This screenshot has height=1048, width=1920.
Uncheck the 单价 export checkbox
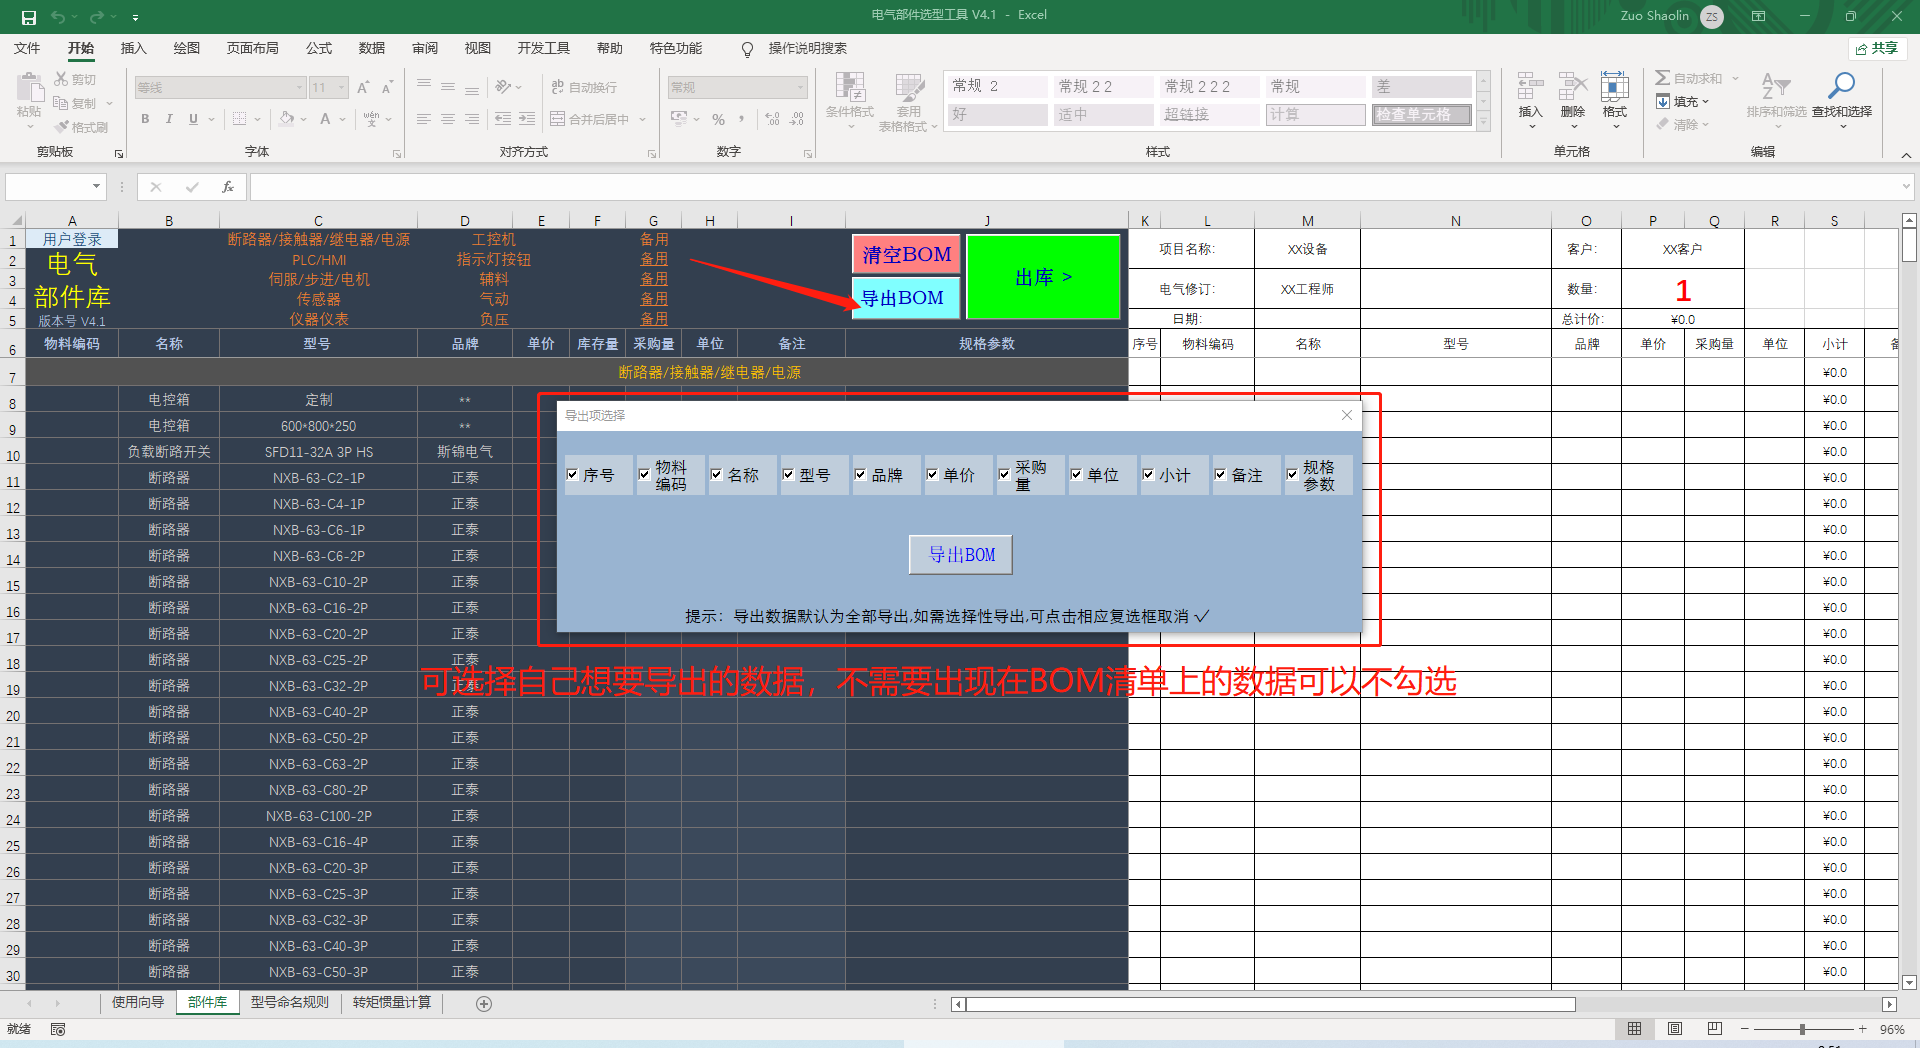pyautogui.click(x=932, y=475)
